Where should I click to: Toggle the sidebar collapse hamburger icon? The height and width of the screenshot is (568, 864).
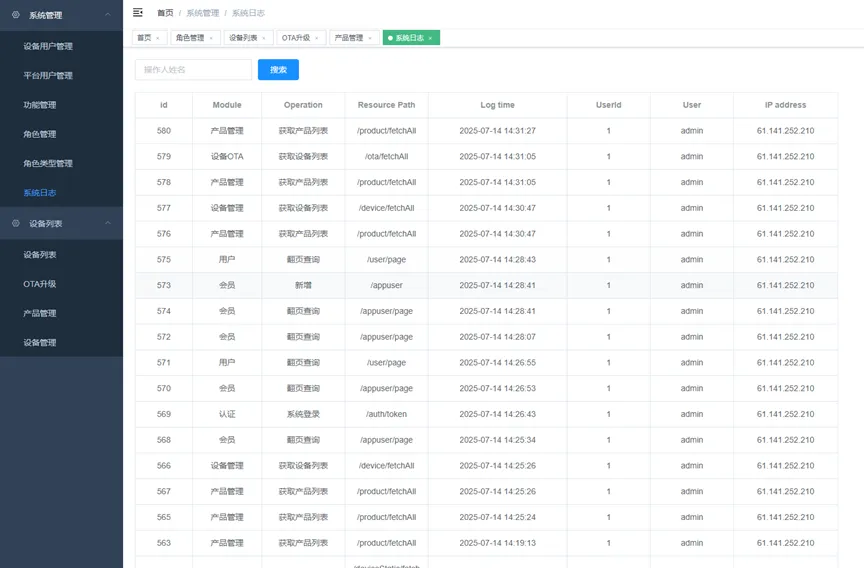pyautogui.click(x=138, y=12)
